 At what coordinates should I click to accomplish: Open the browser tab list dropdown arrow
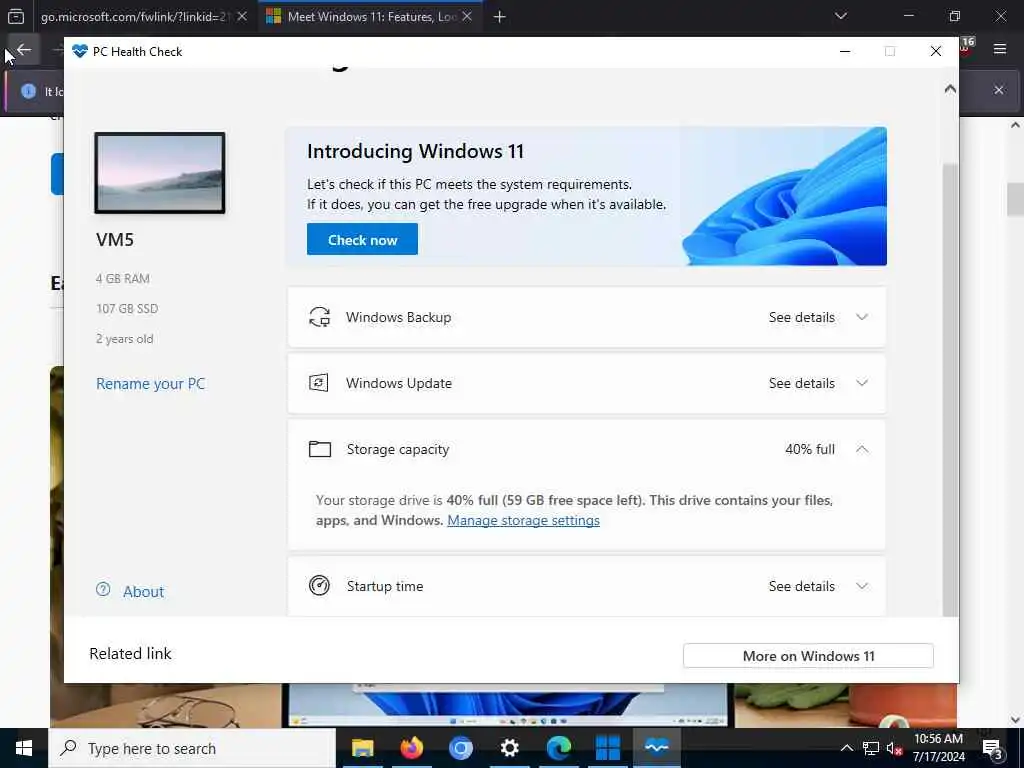[x=841, y=16]
